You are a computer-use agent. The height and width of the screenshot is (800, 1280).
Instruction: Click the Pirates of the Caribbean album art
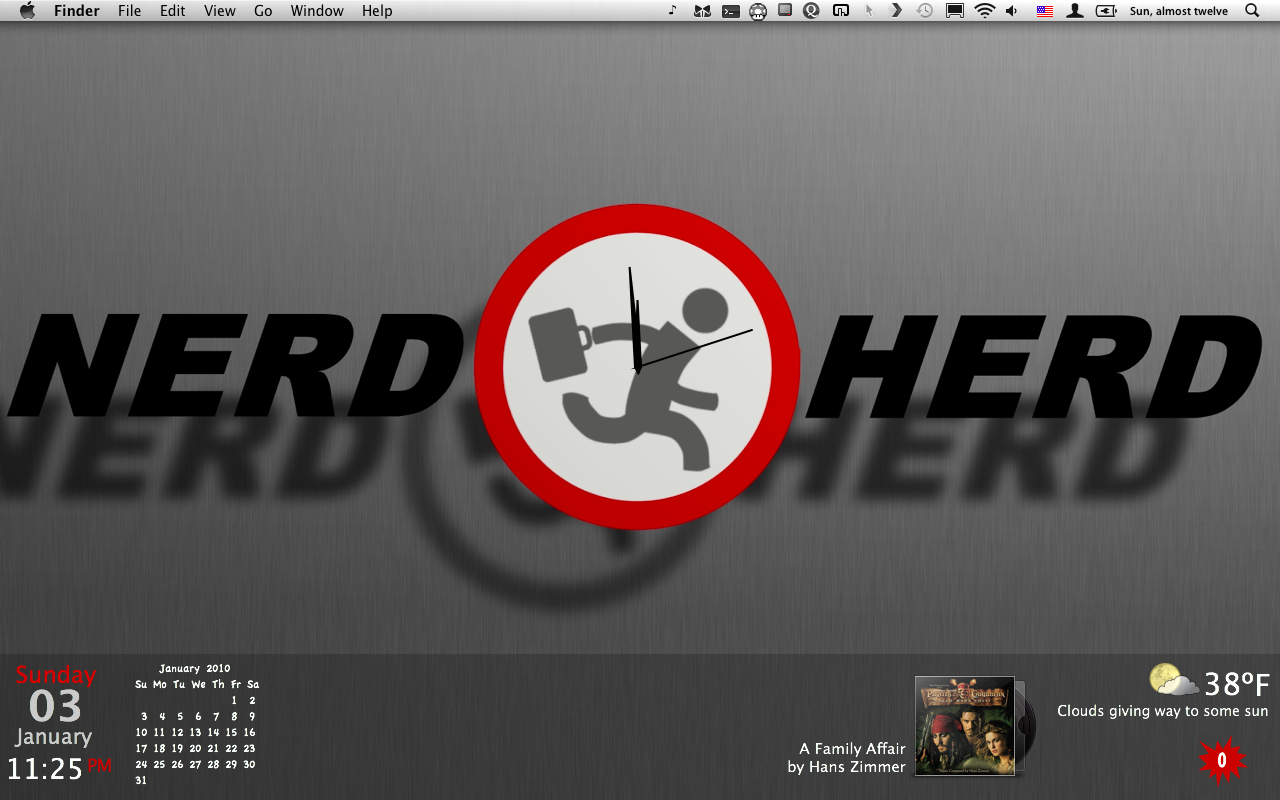tap(964, 726)
